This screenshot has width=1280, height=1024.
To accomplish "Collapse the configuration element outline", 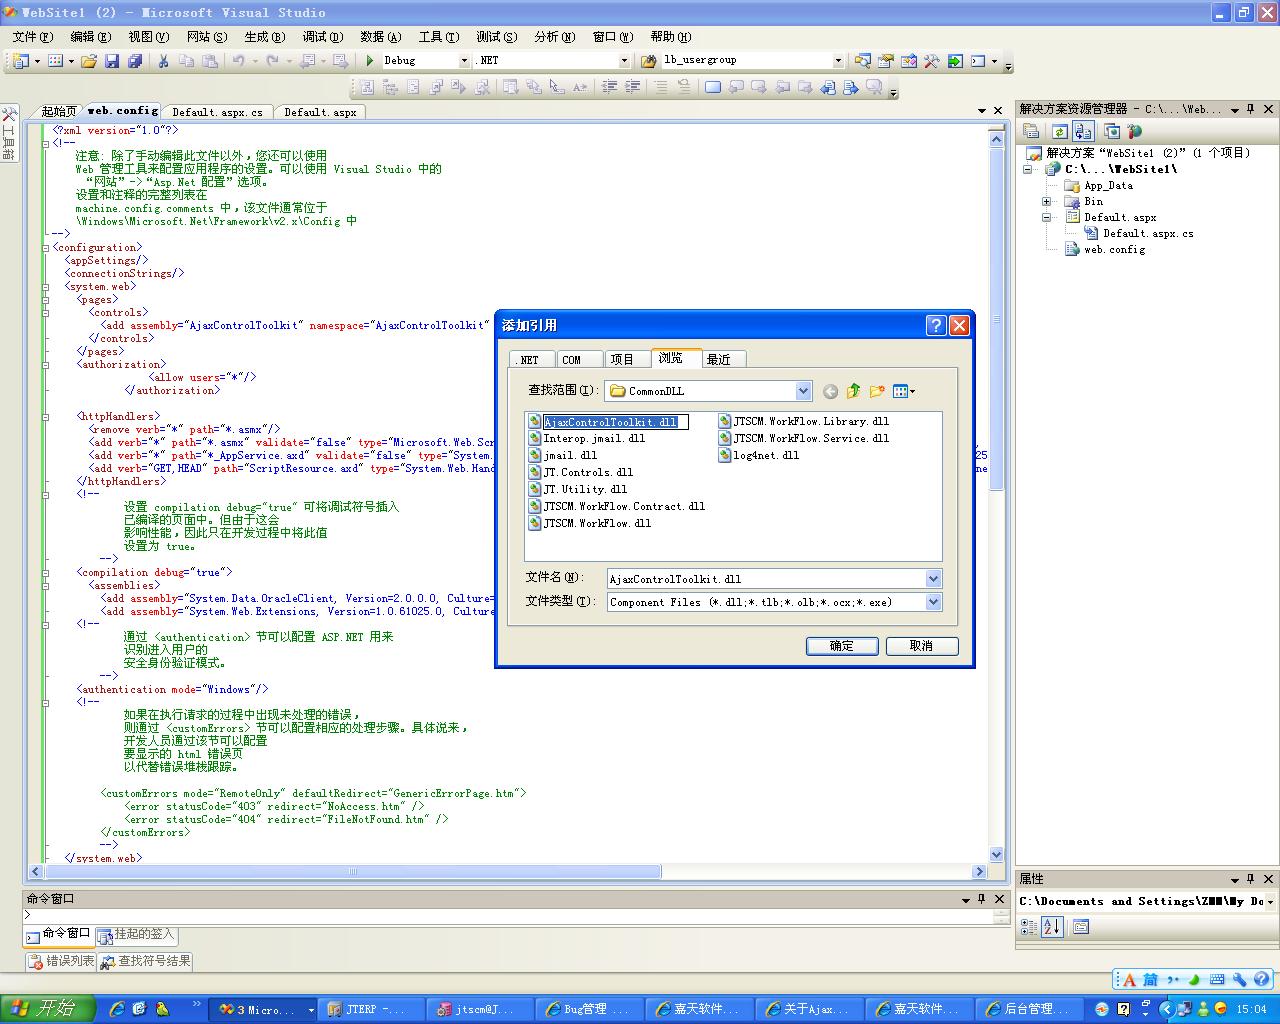I will pyautogui.click(x=46, y=247).
